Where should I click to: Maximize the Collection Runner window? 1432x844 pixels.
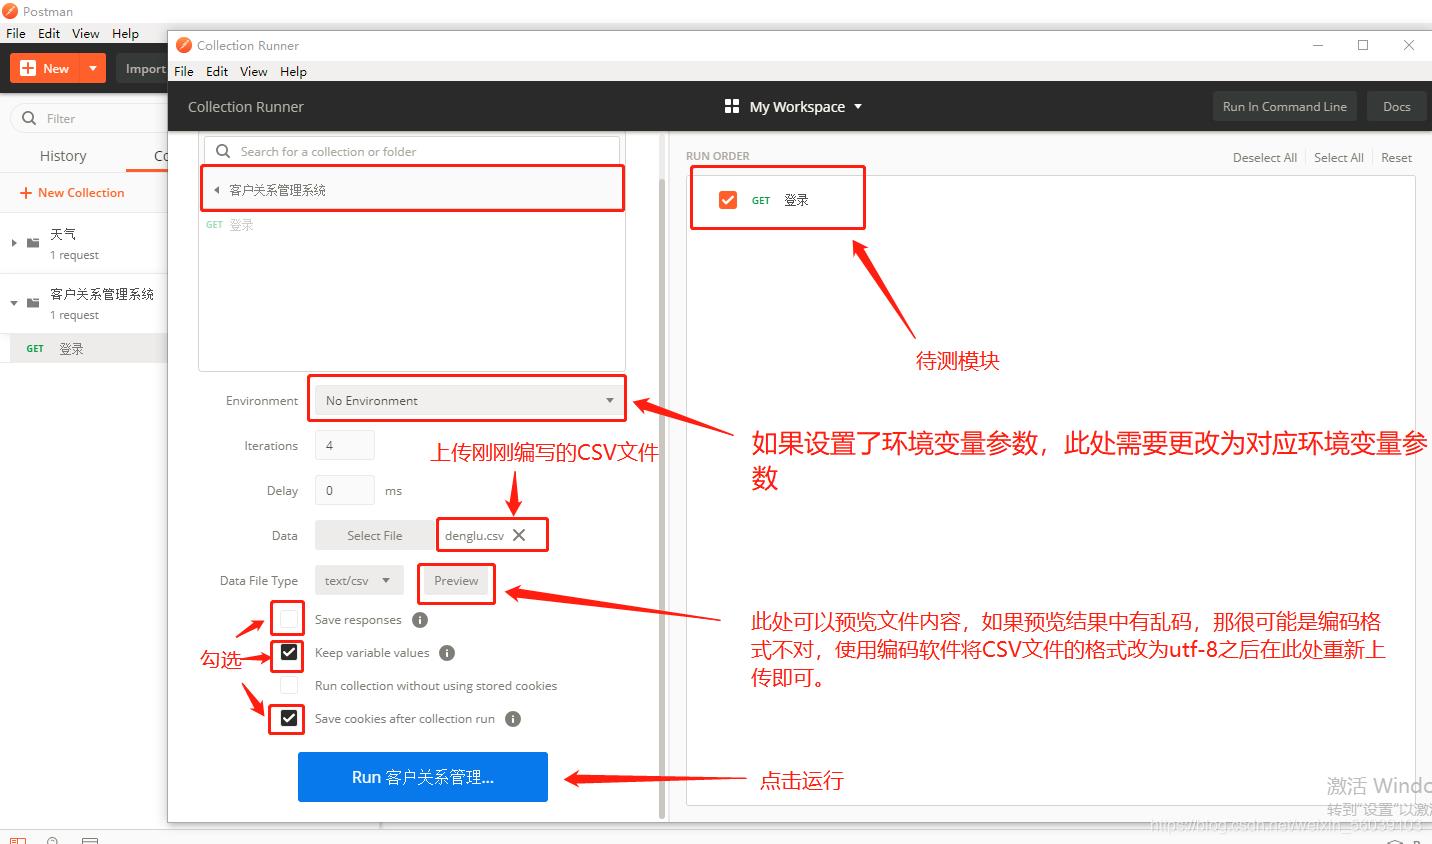click(x=1363, y=45)
